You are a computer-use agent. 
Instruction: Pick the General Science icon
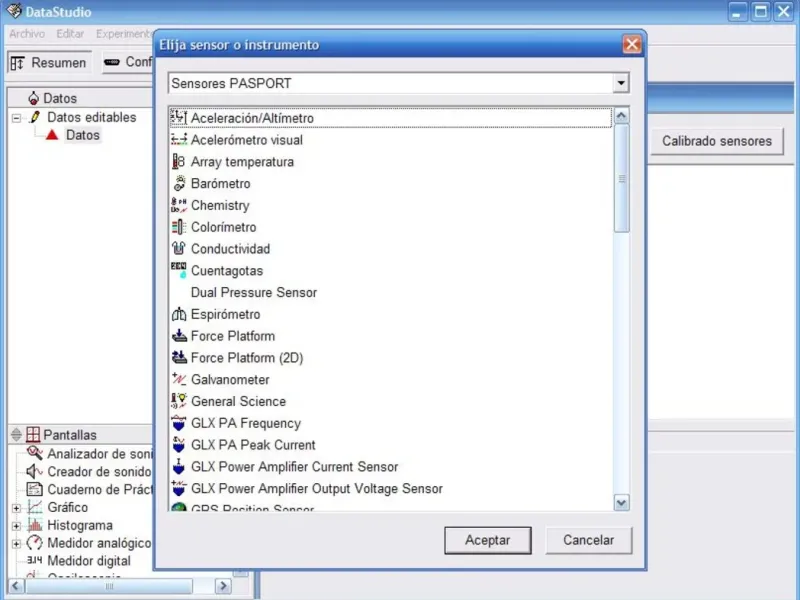(179, 401)
